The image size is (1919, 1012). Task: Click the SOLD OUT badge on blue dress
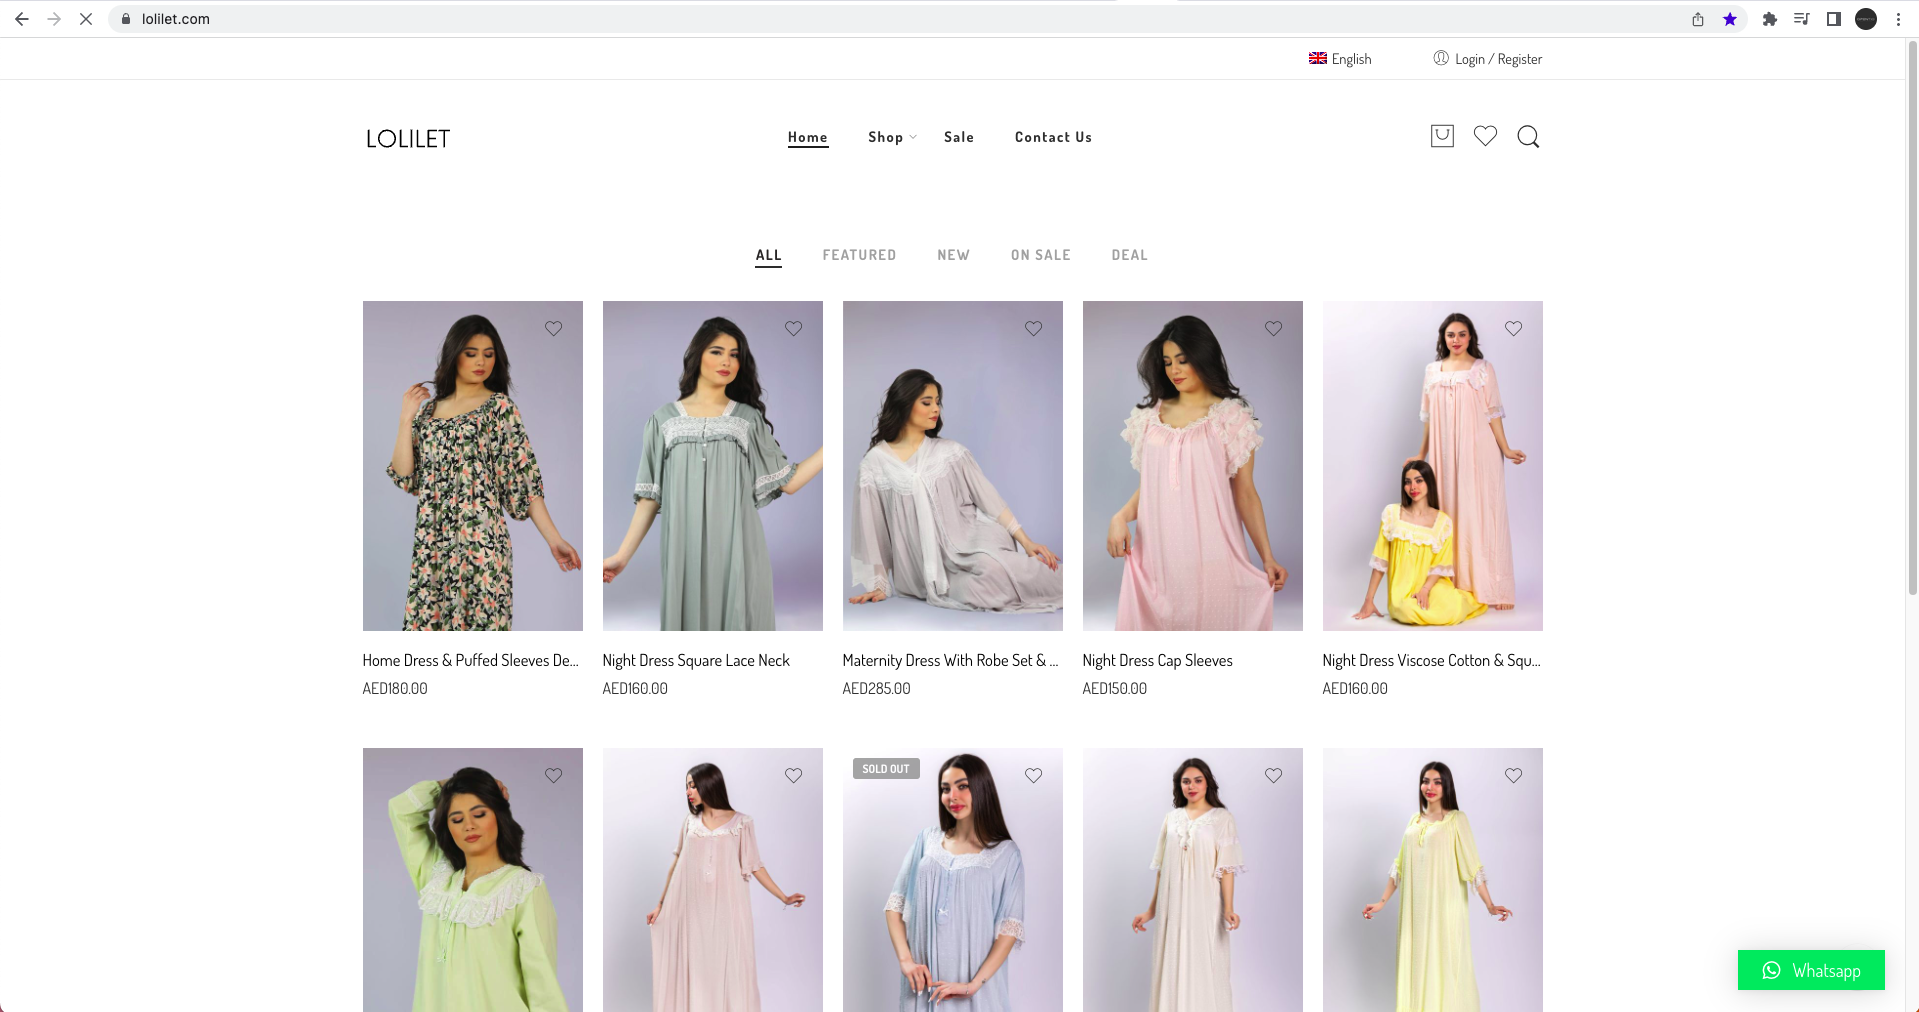click(x=886, y=769)
